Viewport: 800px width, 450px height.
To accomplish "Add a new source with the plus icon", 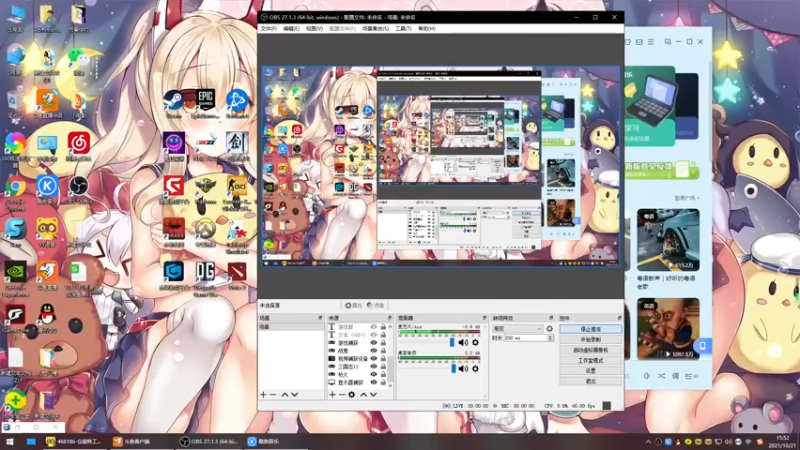I will [332, 394].
